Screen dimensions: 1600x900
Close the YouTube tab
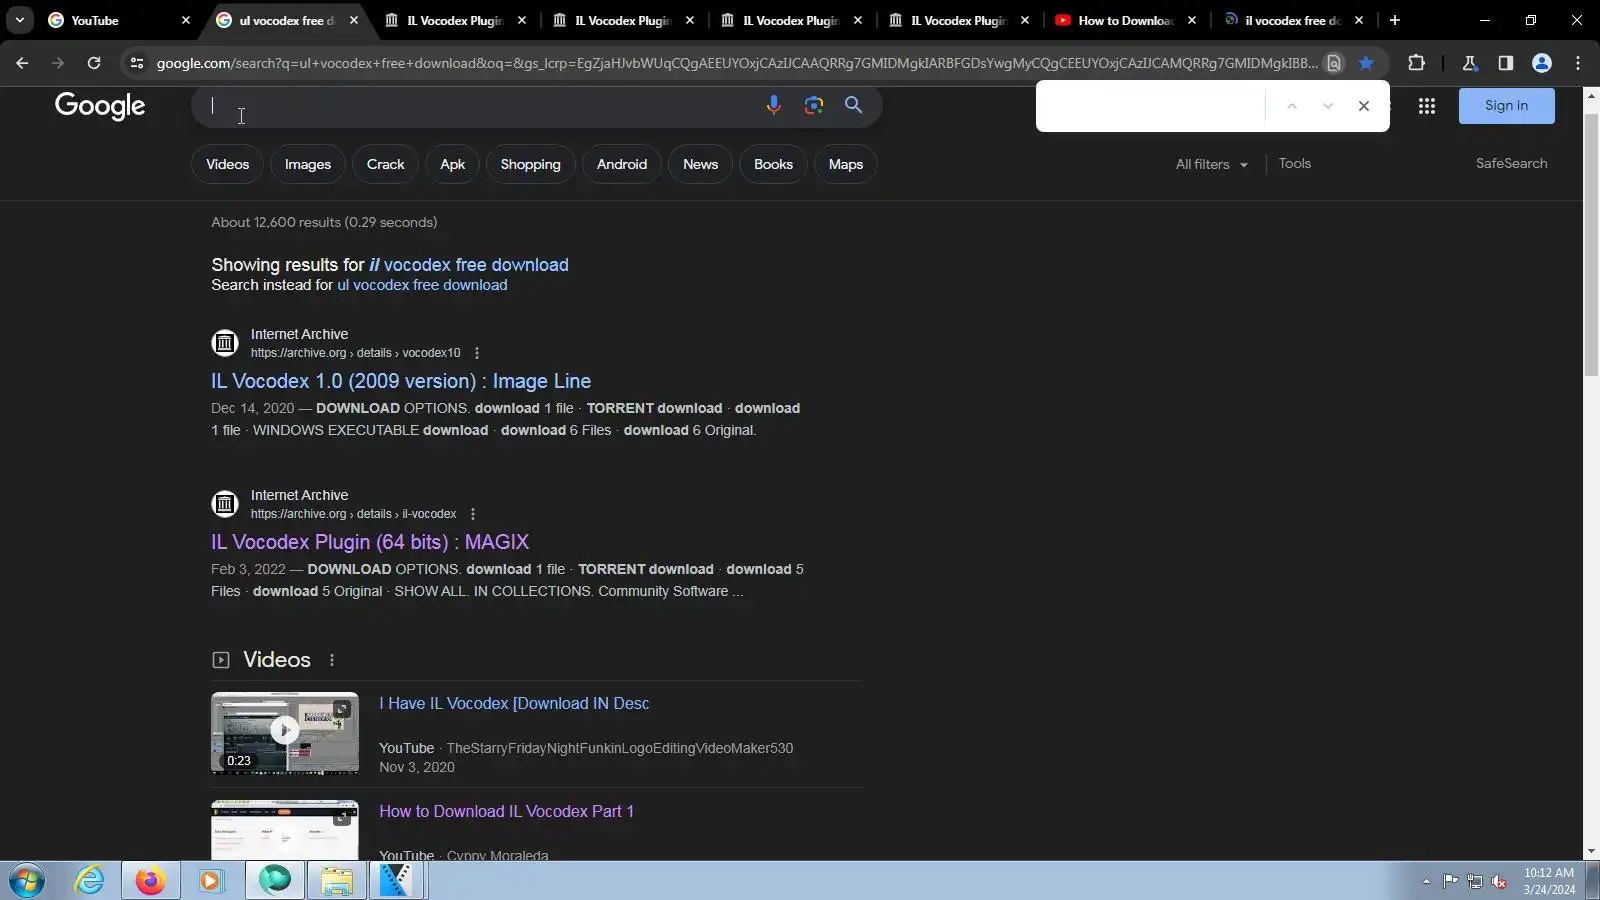pyautogui.click(x=186, y=20)
